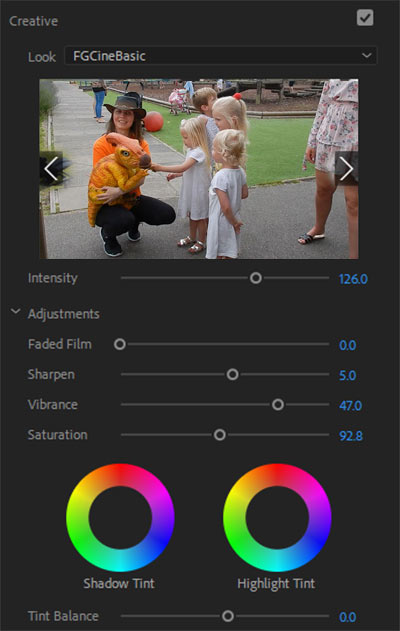Open the Look dropdown showing FGCineBasic

click(x=221, y=56)
